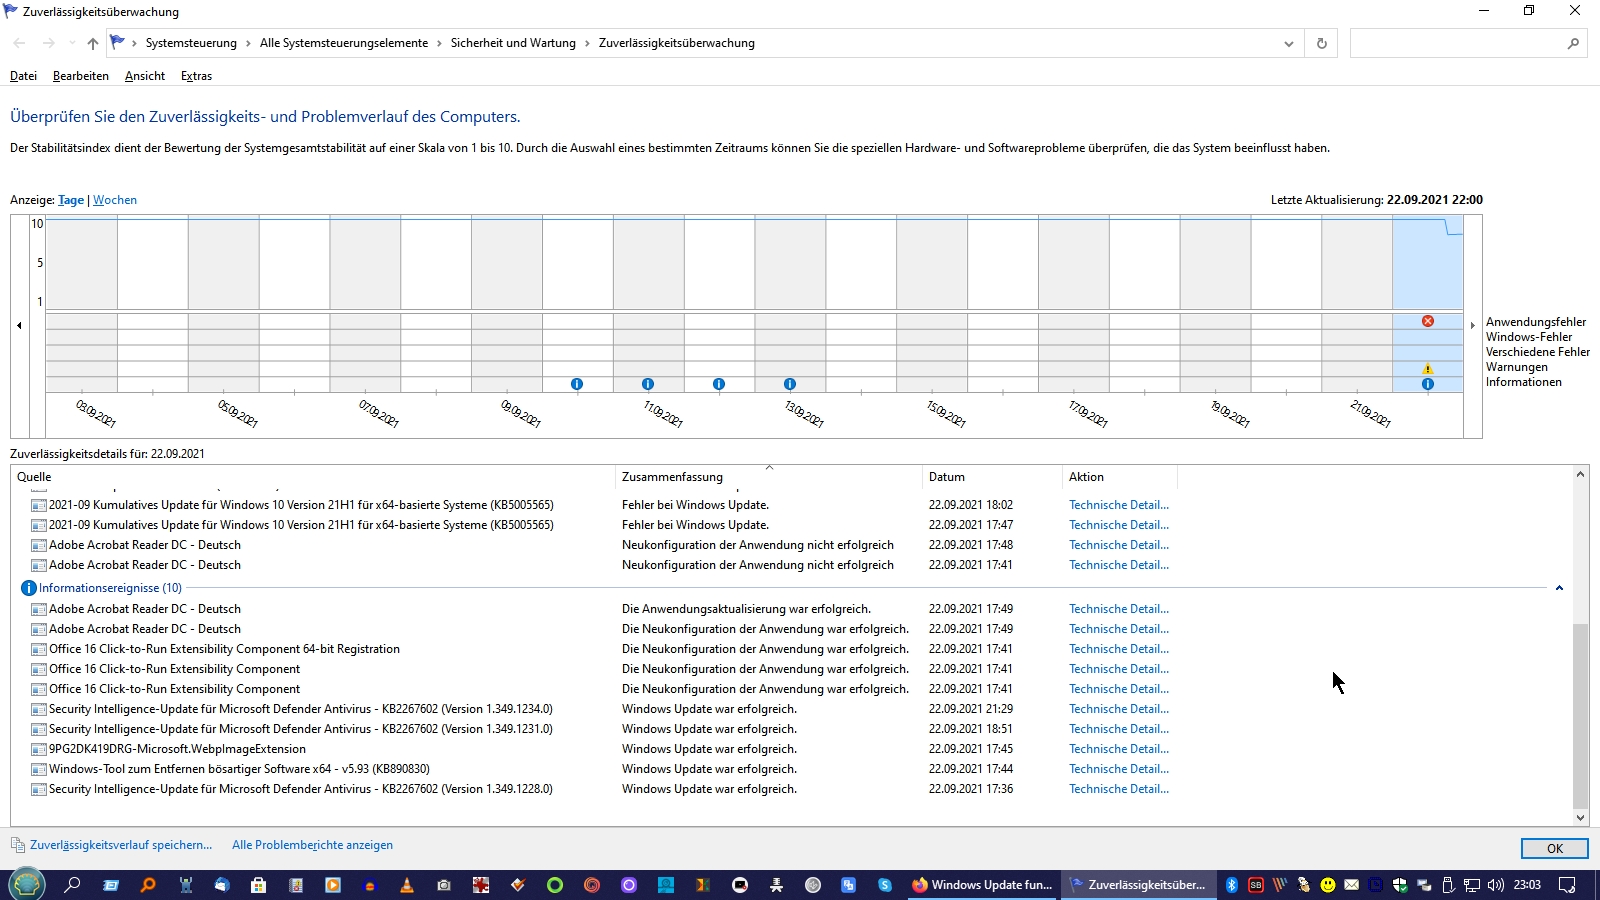Open Microsoft Store from taskbar

coord(258,885)
